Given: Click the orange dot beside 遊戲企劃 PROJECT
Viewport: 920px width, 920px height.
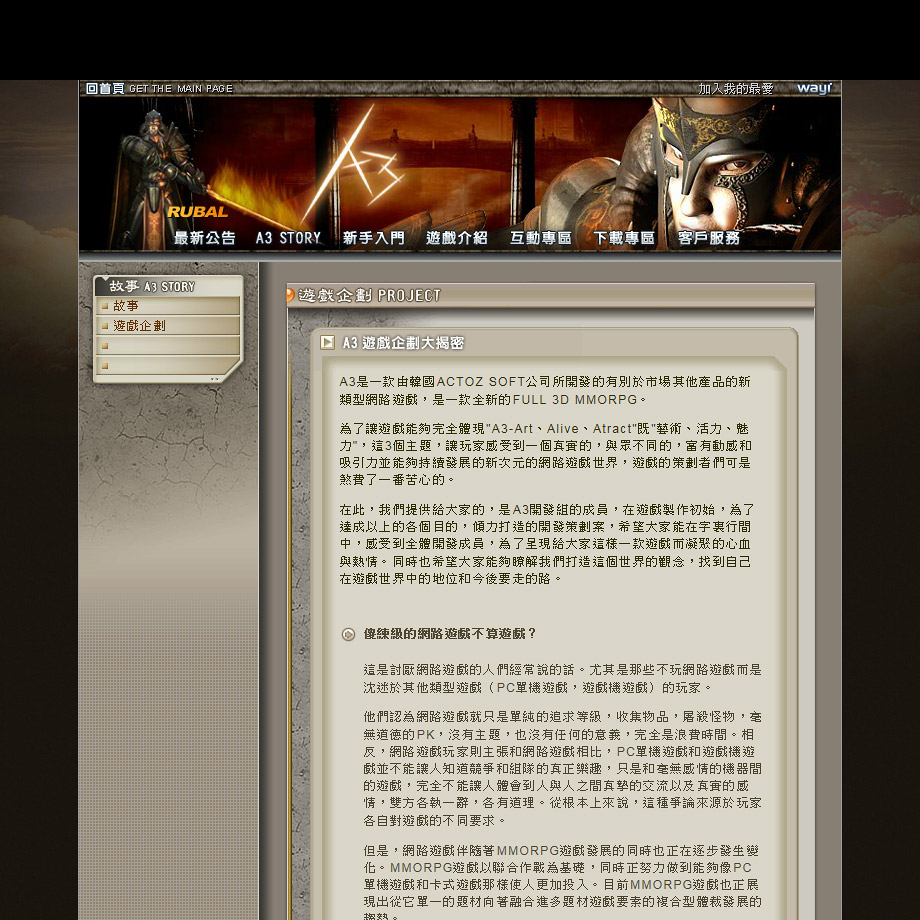Looking at the screenshot, I should 290,295.
